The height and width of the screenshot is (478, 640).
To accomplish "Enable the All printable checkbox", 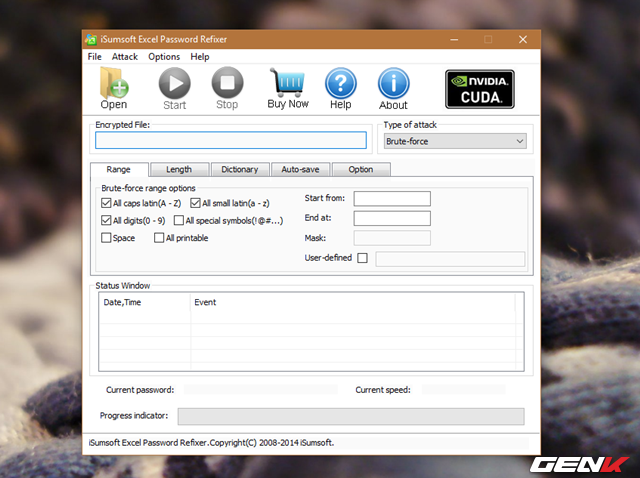I will (x=159, y=238).
